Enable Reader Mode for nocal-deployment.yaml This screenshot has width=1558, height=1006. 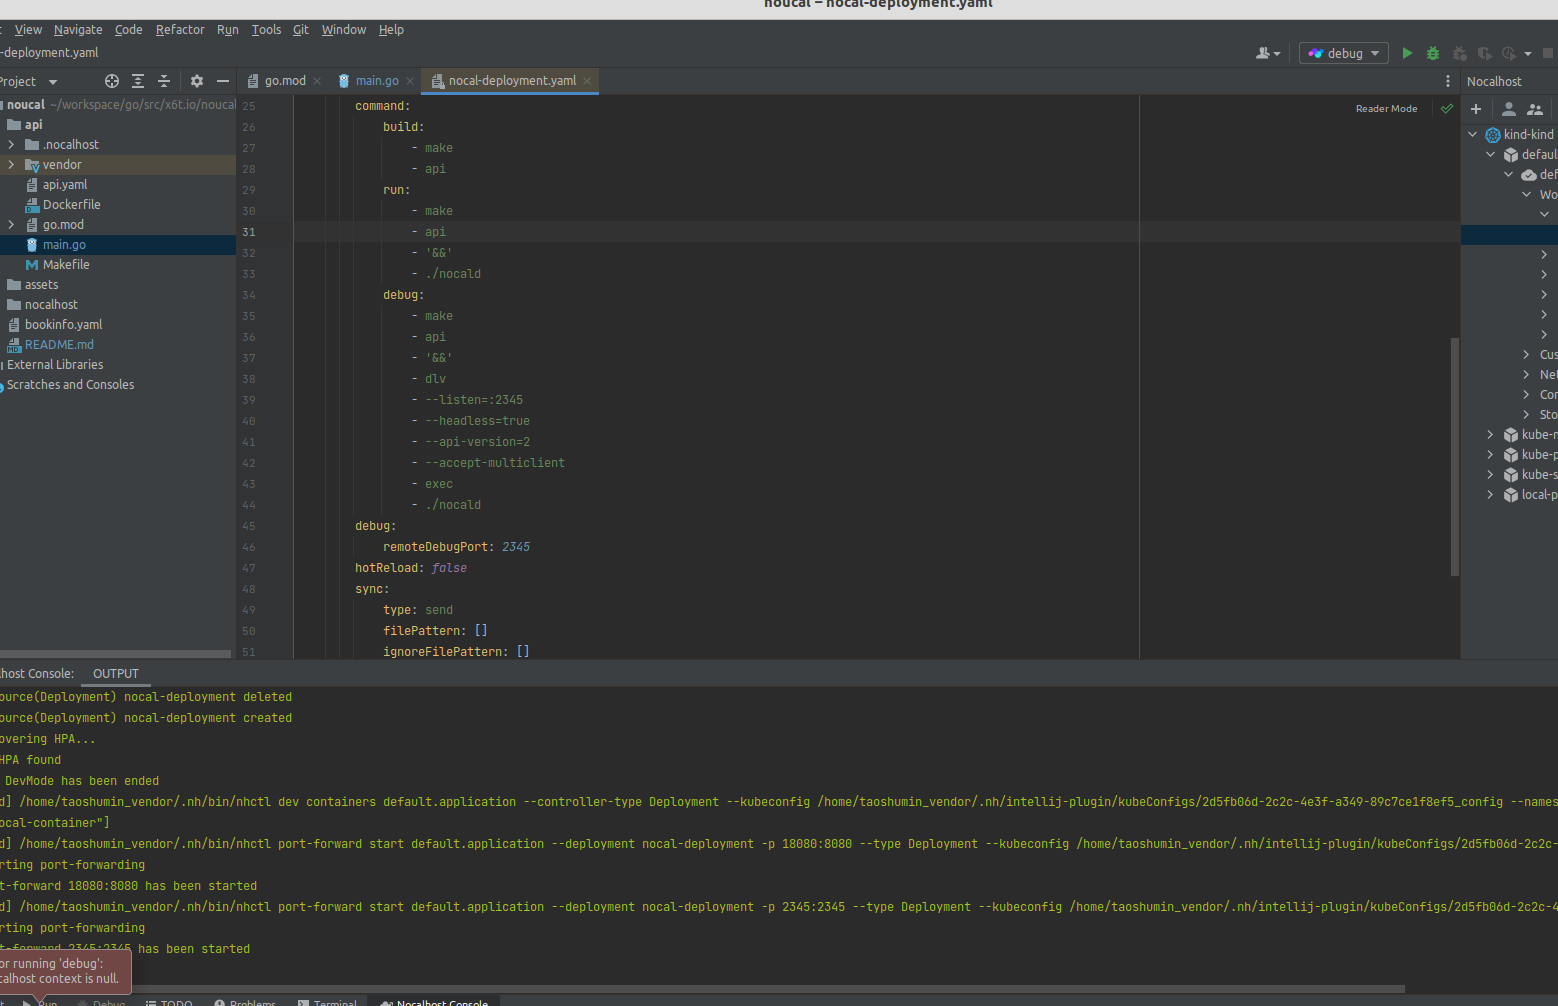(1386, 108)
